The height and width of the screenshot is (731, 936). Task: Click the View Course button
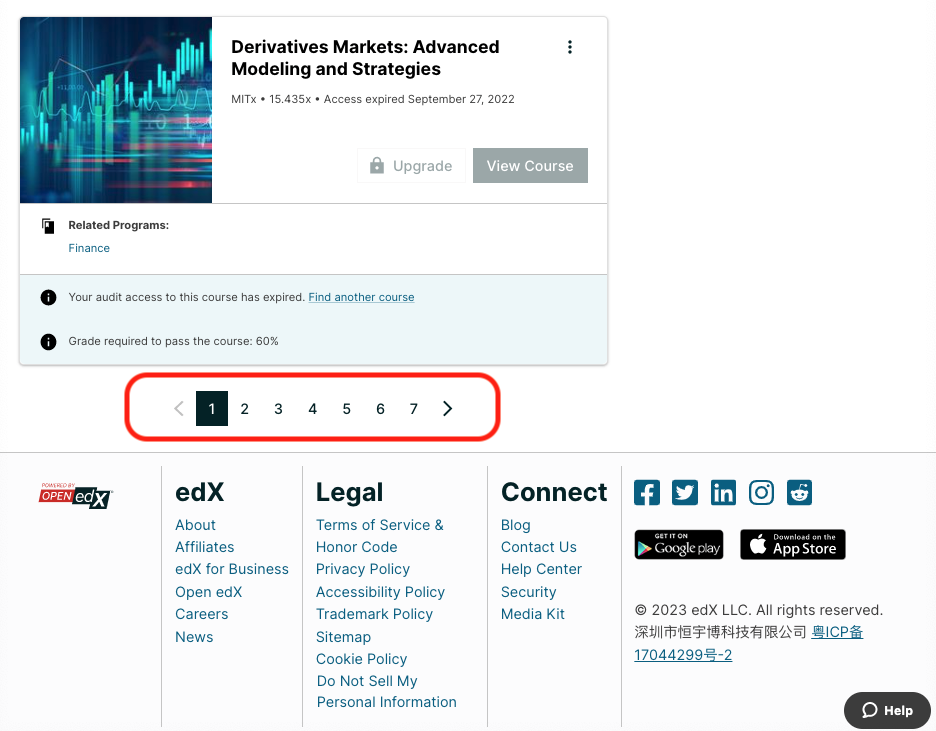530,165
